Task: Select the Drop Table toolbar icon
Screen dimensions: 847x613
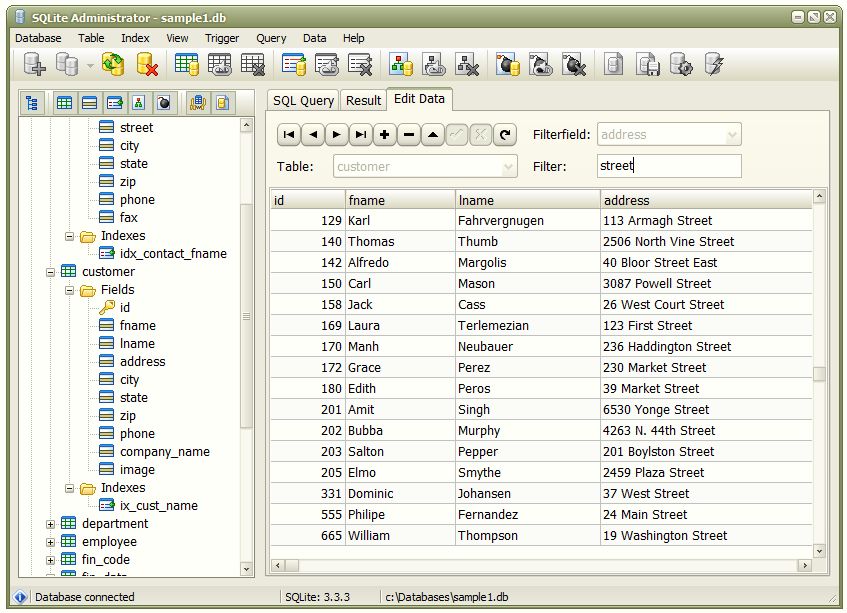Action: point(250,63)
